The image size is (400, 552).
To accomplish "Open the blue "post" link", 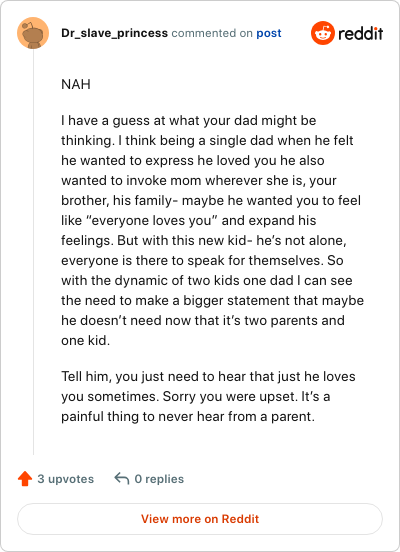I will pos(269,33).
